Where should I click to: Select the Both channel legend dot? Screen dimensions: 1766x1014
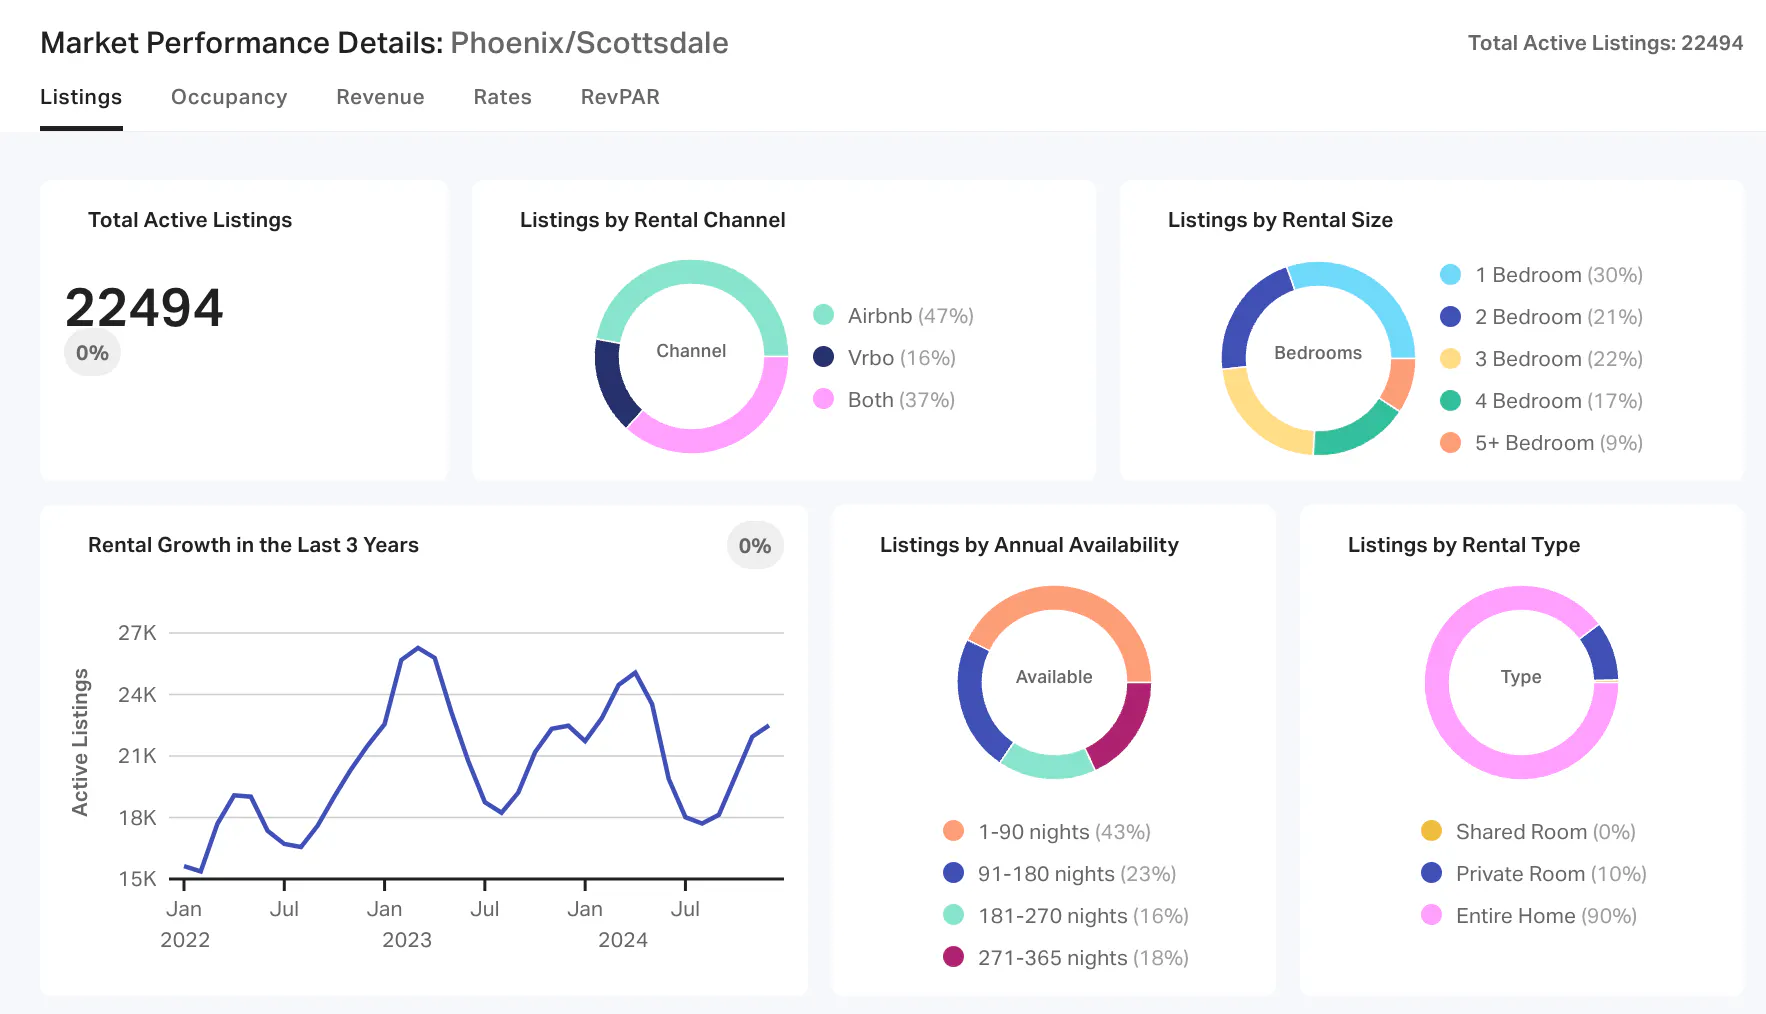(x=824, y=399)
